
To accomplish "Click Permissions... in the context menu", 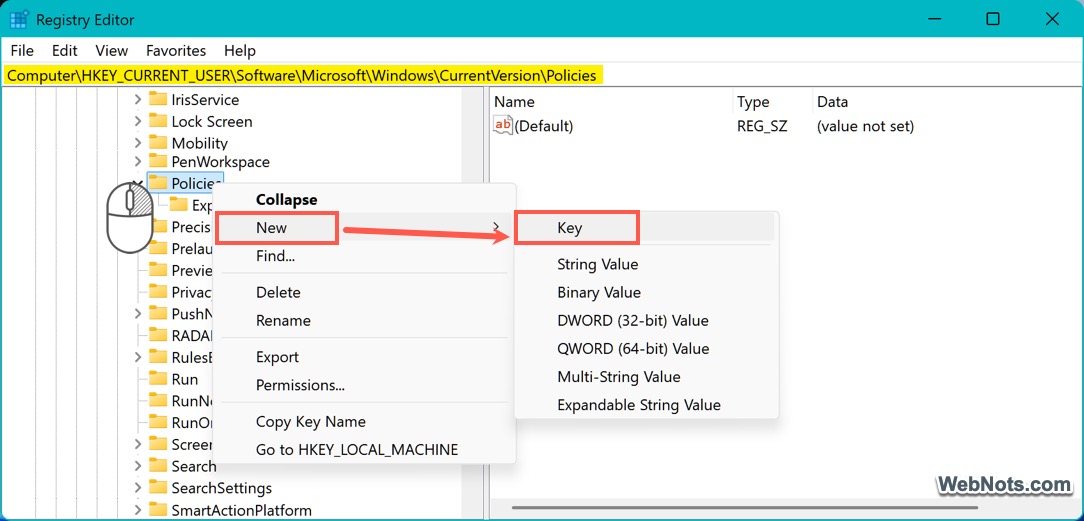I will pyautogui.click(x=300, y=385).
